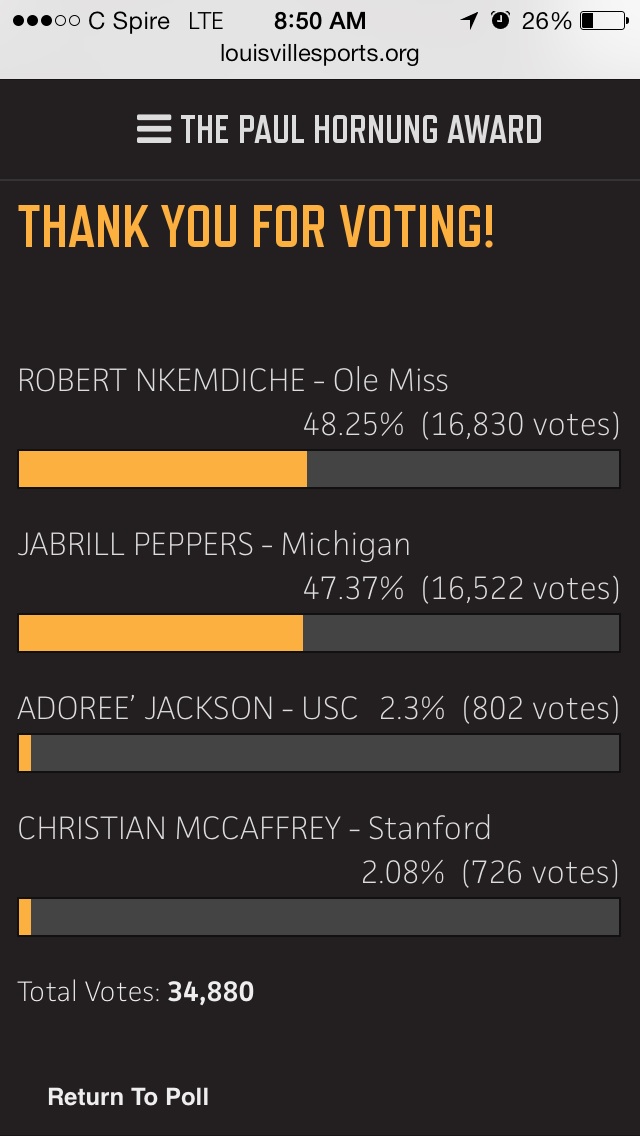
Task: Tap the location arrow status icon
Action: point(469,20)
